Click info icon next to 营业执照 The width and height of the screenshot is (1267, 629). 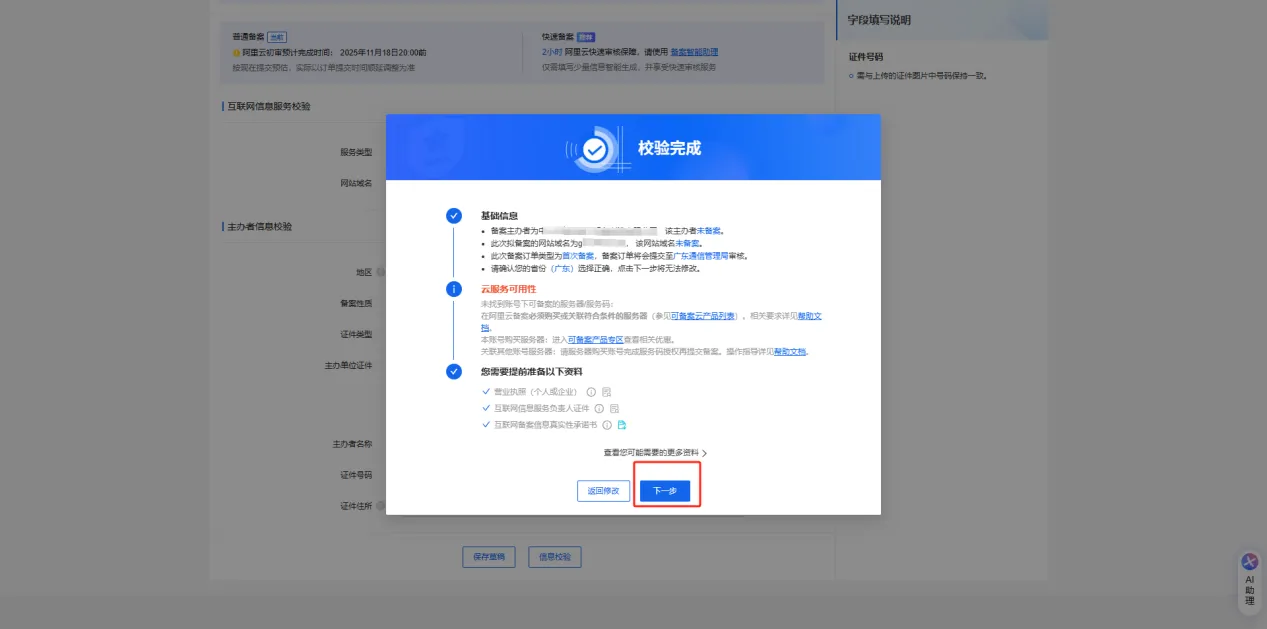pyautogui.click(x=591, y=392)
